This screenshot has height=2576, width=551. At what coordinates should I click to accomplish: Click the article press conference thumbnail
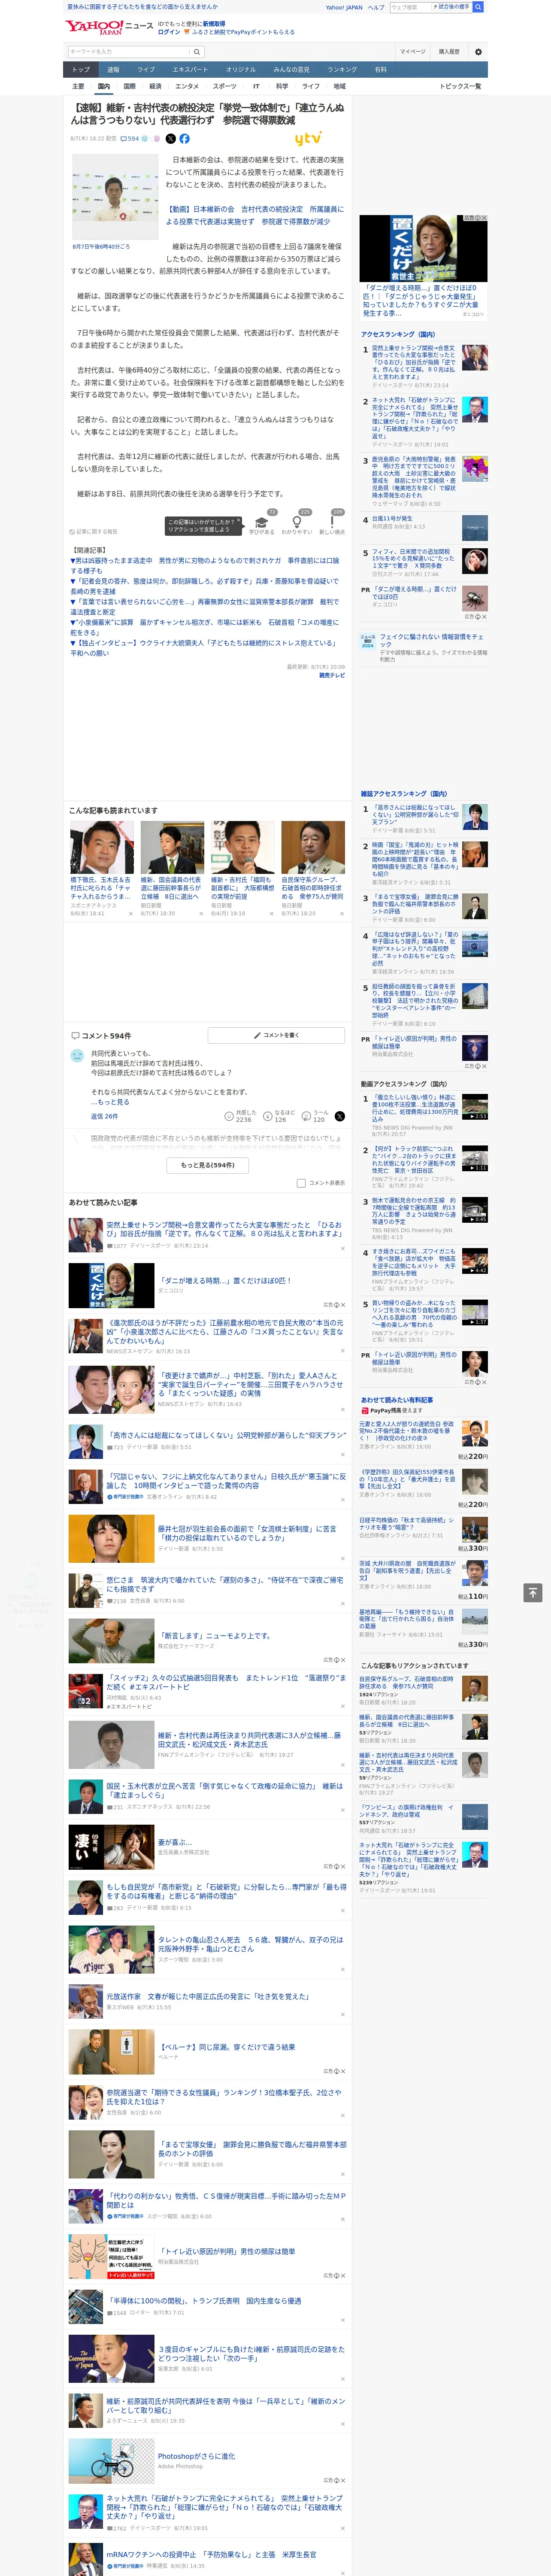115,197
